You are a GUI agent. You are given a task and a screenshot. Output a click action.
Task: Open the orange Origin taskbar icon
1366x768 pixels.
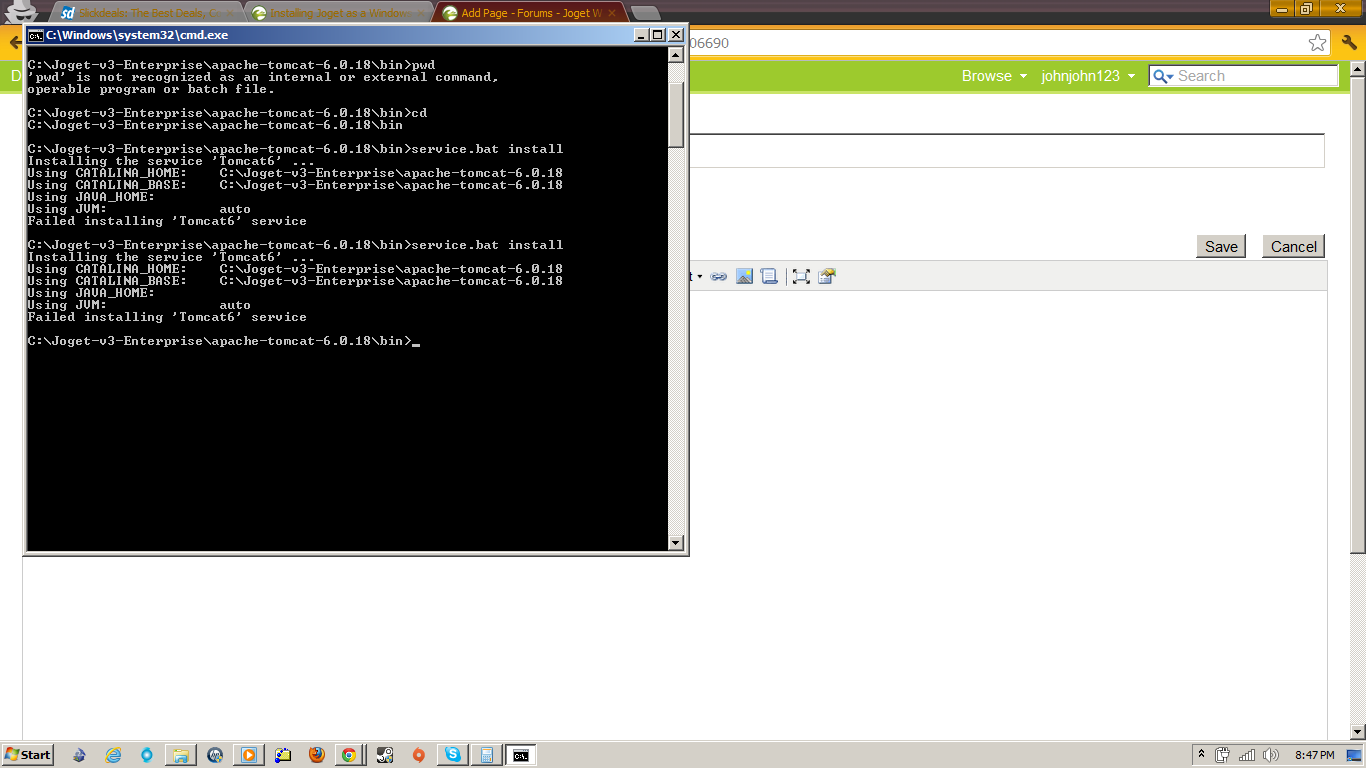coord(419,755)
